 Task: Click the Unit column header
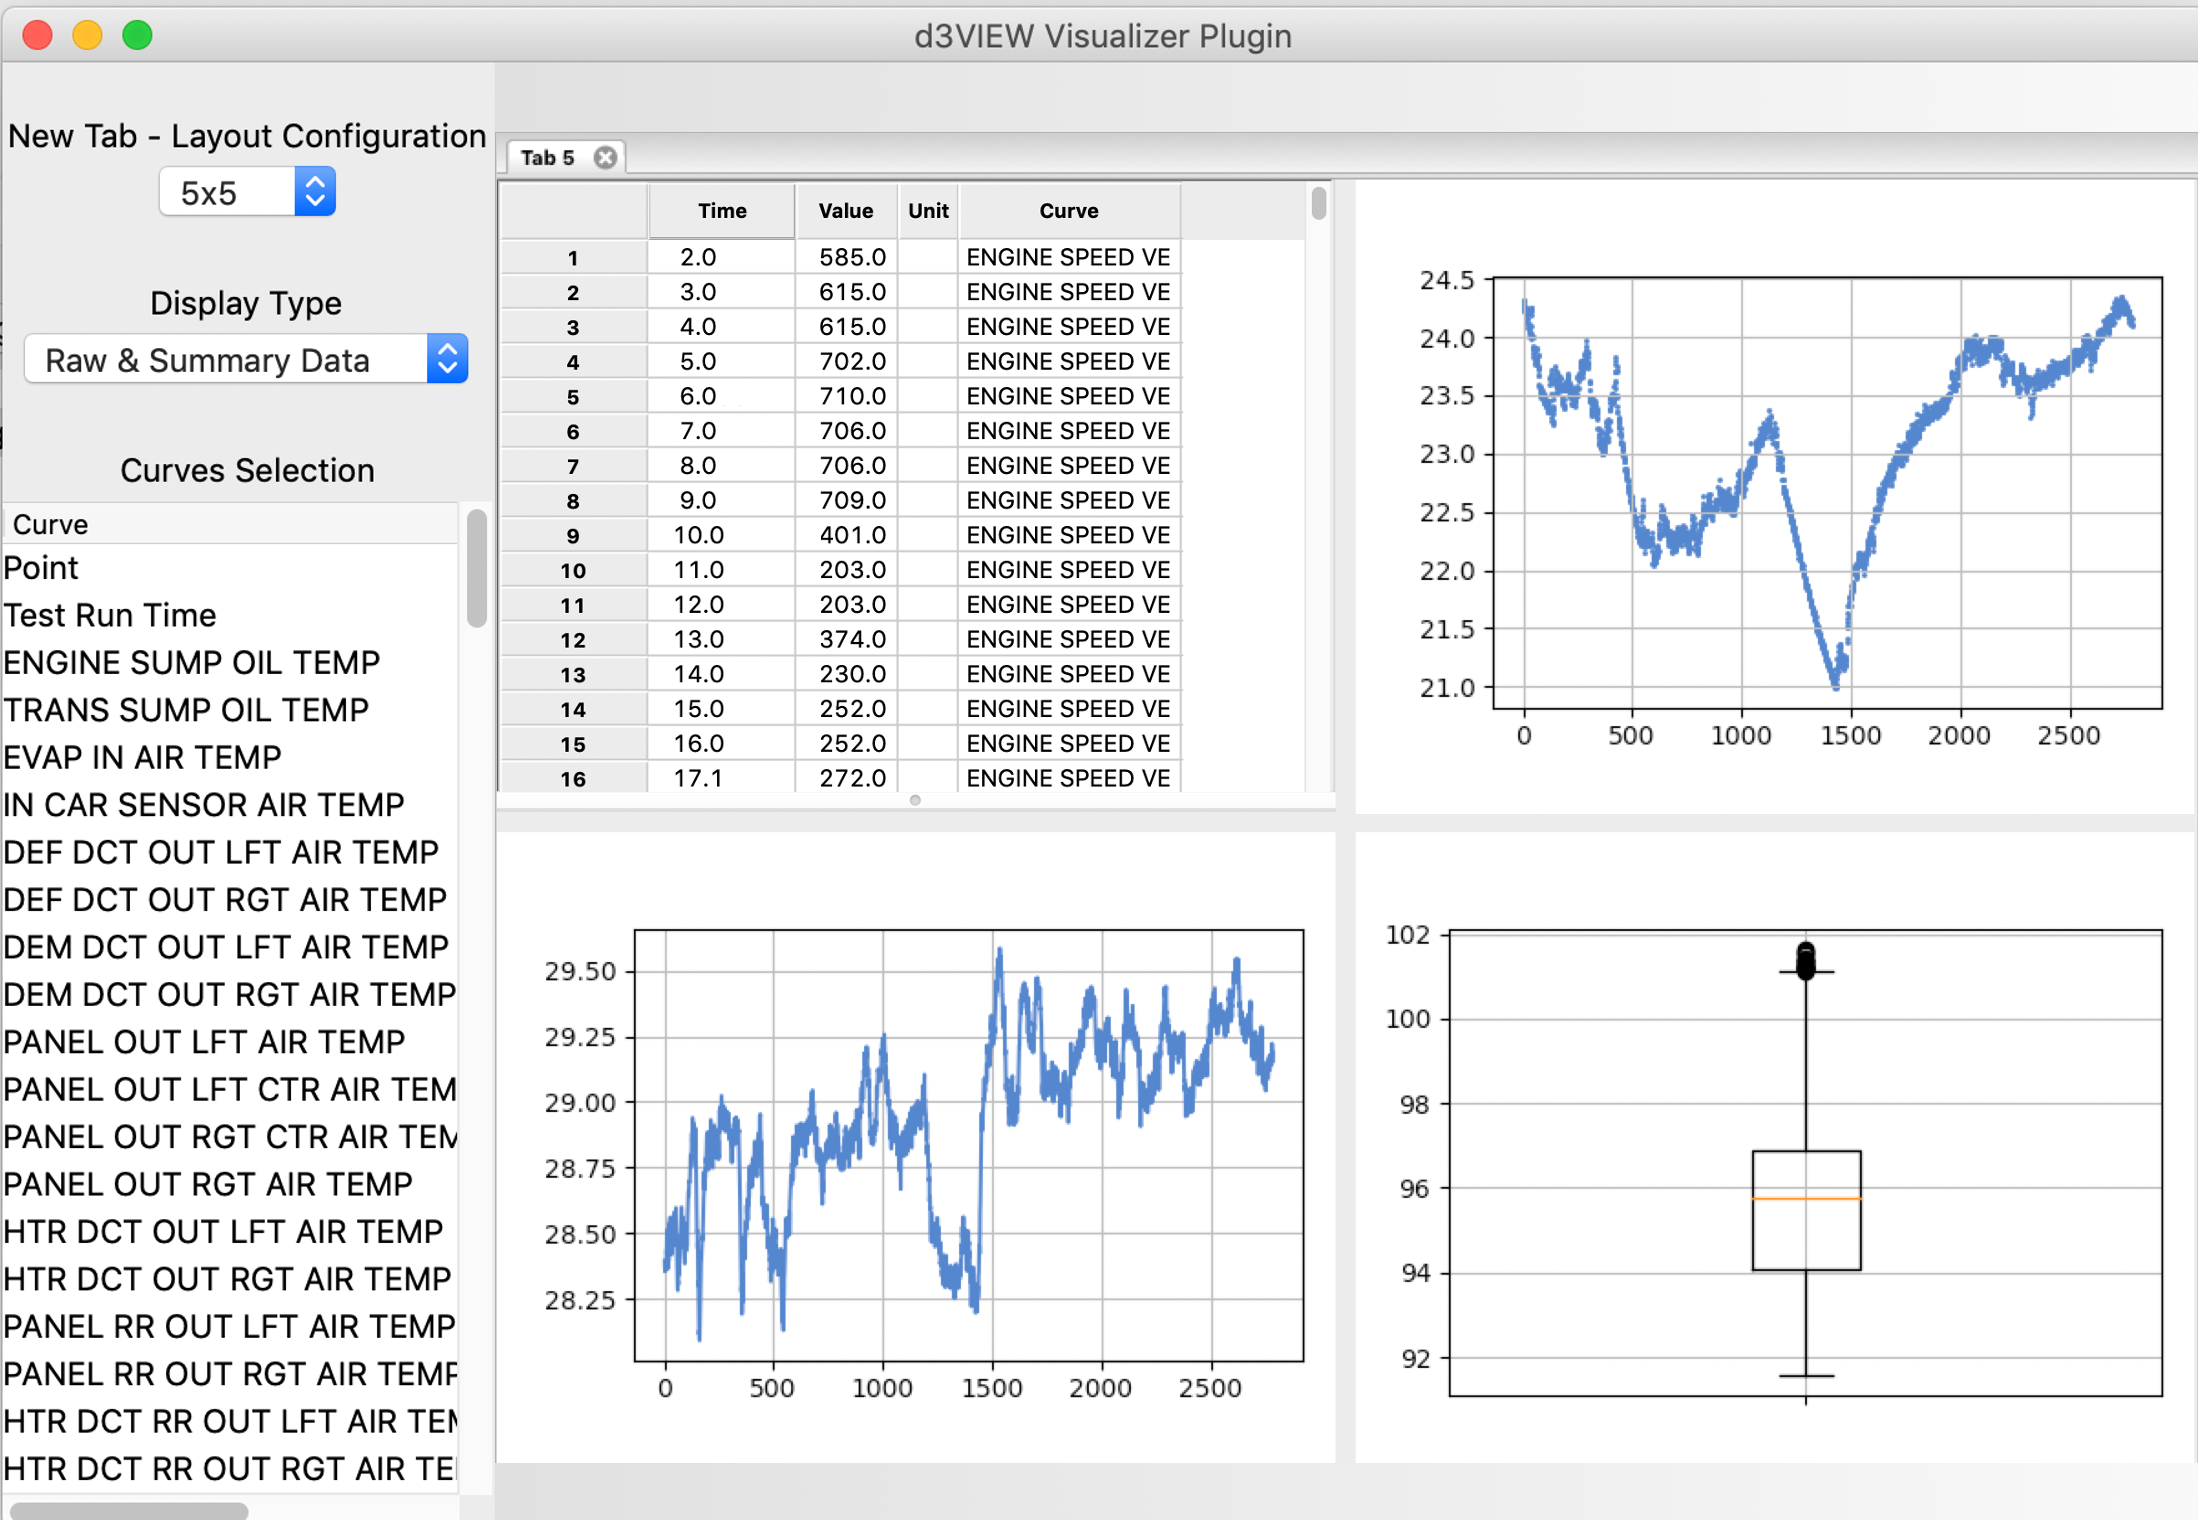[928, 211]
